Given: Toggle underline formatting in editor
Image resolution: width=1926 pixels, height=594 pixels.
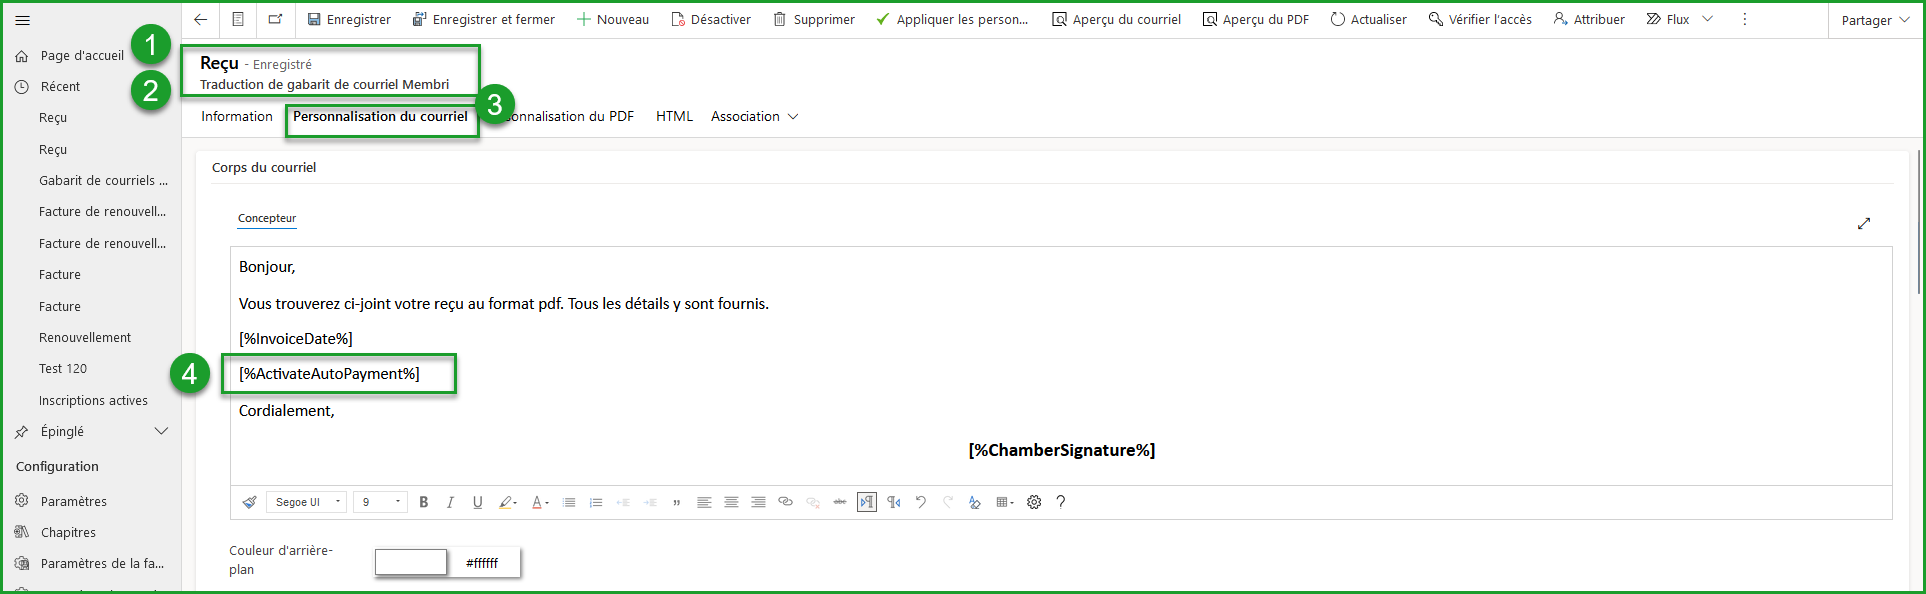Looking at the screenshot, I should pyautogui.click(x=477, y=502).
